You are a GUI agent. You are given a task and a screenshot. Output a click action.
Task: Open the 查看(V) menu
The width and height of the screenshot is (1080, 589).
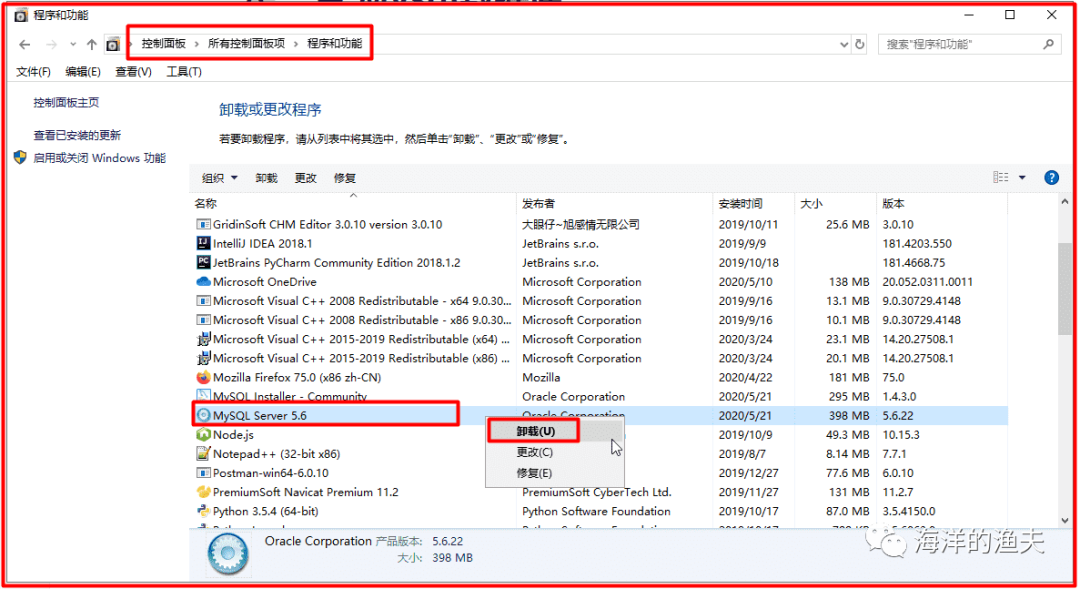[133, 72]
